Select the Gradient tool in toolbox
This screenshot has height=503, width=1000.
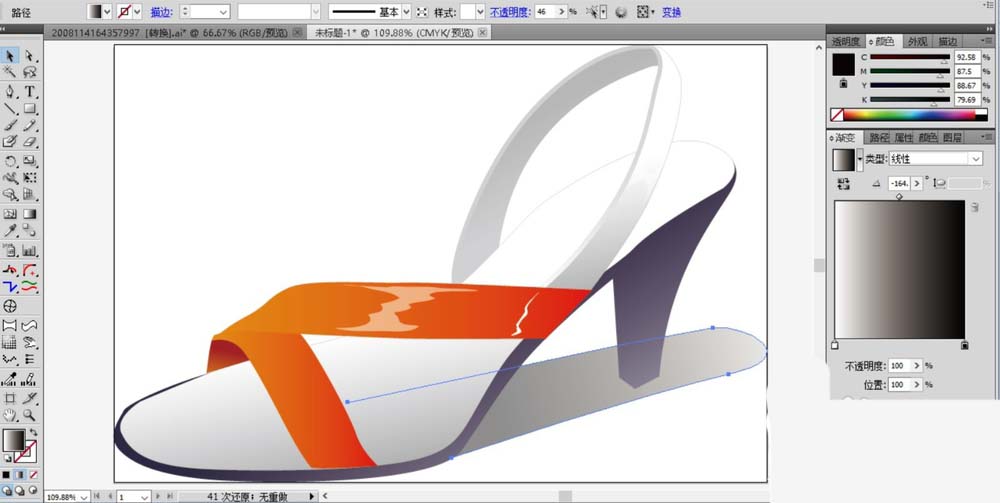(29, 214)
